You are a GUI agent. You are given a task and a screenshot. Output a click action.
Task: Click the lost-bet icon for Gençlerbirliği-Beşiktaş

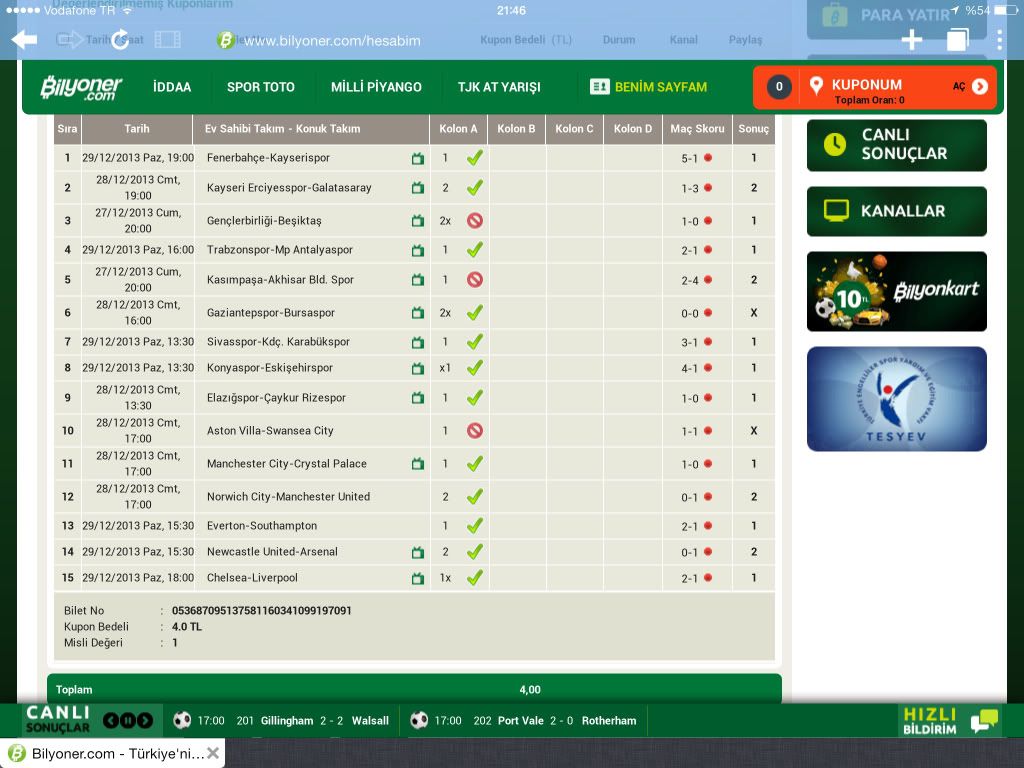(x=475, y=221)
